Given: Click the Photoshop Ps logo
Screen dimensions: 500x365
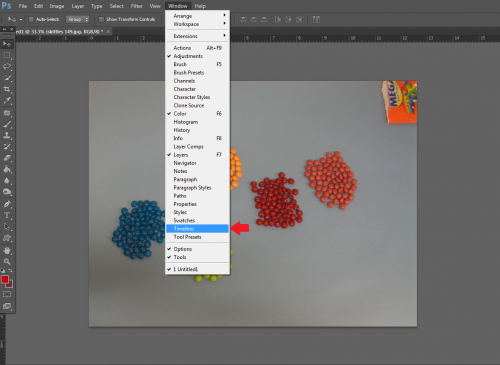Looking at the screenshot, I should [6, 6].
